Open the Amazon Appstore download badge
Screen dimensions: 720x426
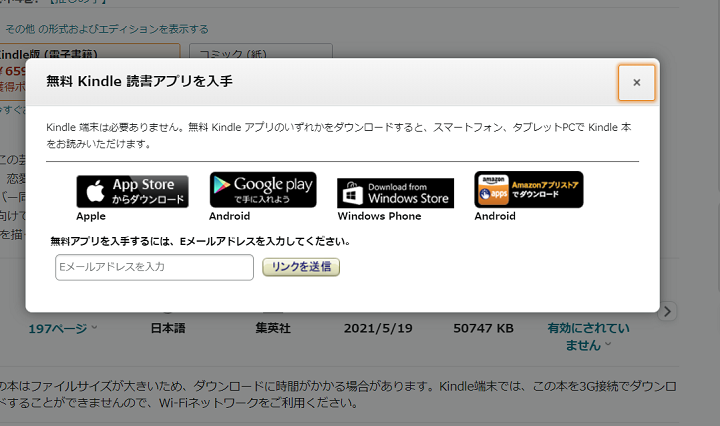coord(529,190)
